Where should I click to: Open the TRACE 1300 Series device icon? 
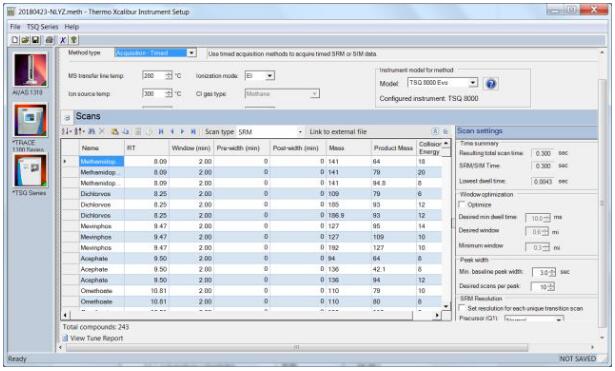(x=30, y=120)
